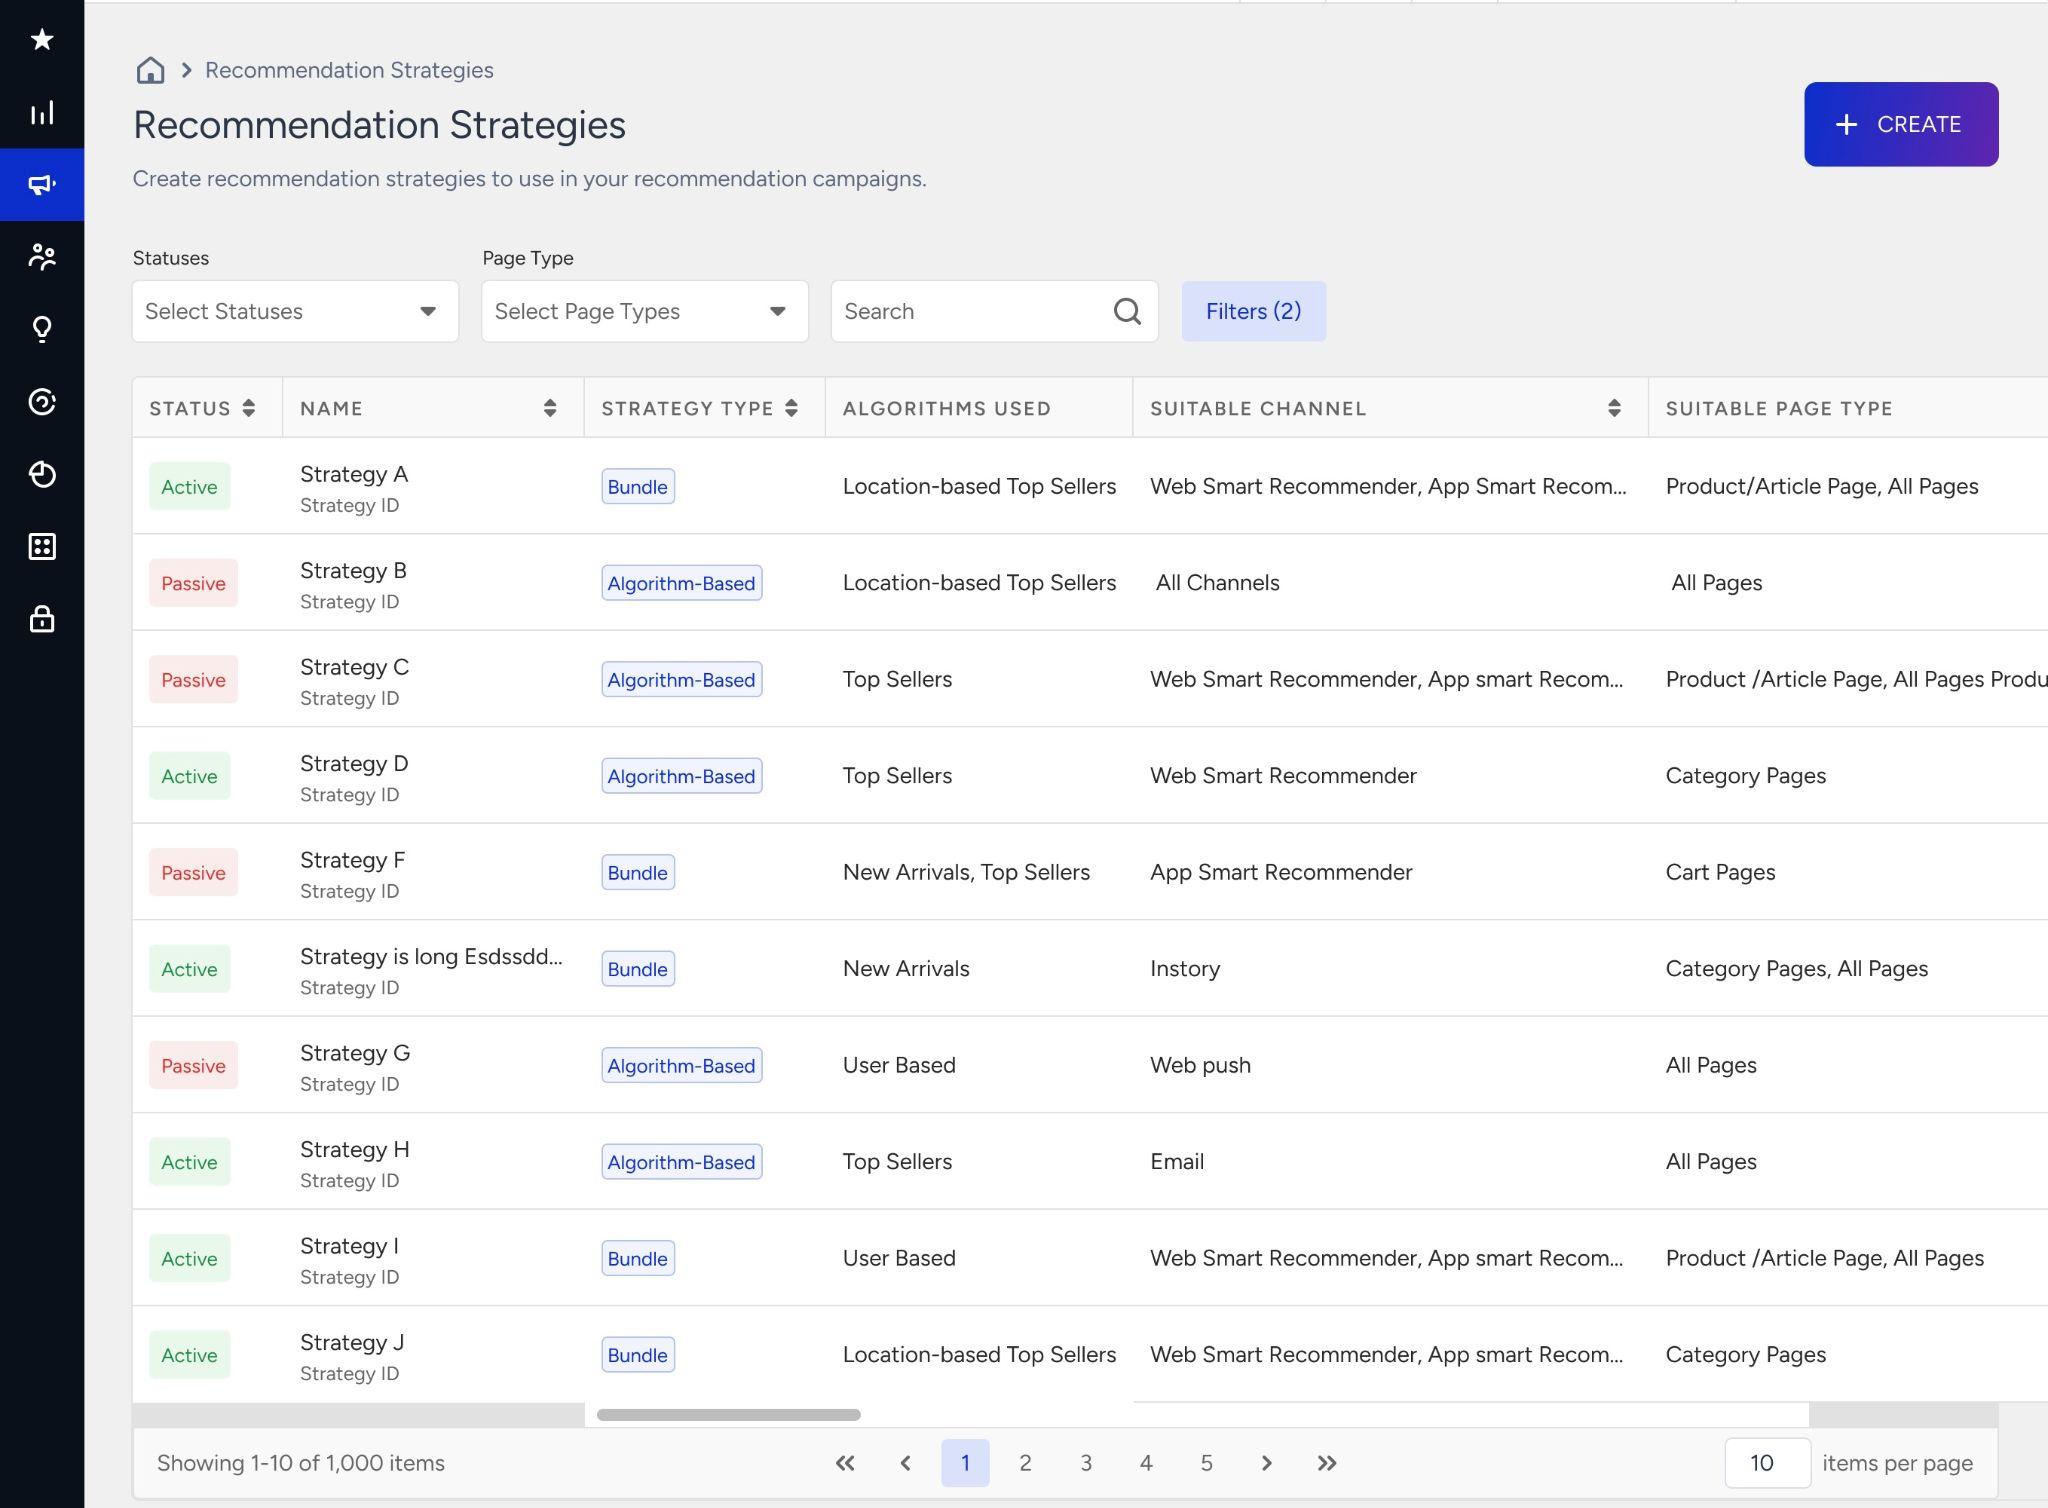Sort table by Status column arrows
The image size is (2048, 1508).
tap(249, 408)
